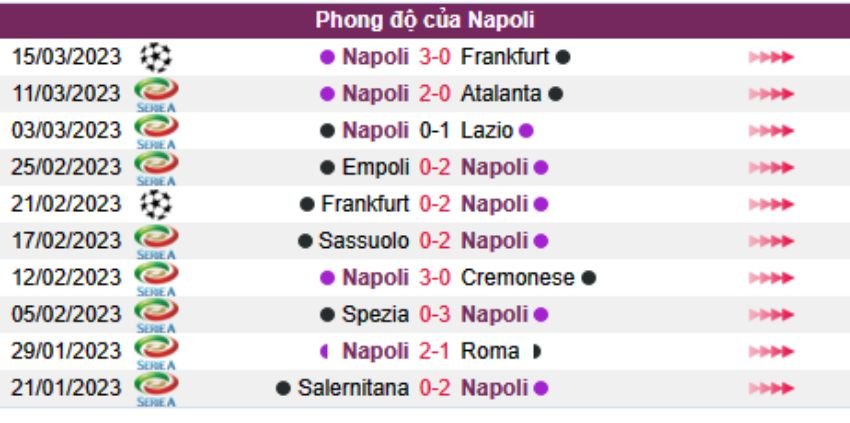The image size is (850, 423).
Task: Click the Cremonese team name
Action: coord(518,278)
